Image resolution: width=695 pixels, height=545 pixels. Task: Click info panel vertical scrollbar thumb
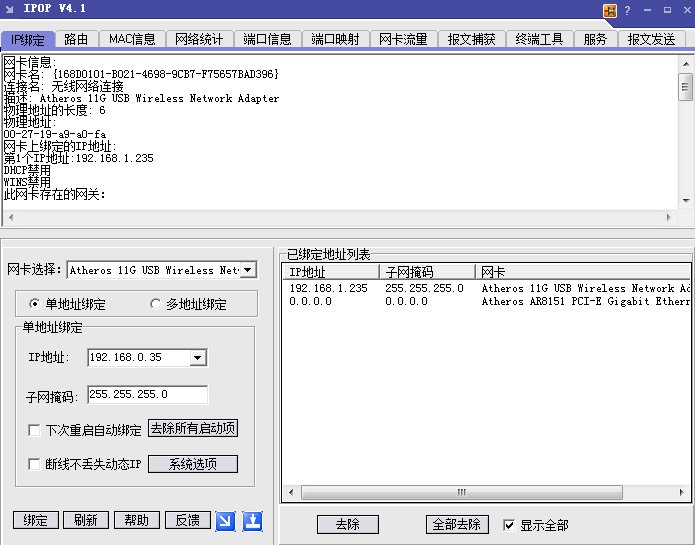tap(685, 87)
